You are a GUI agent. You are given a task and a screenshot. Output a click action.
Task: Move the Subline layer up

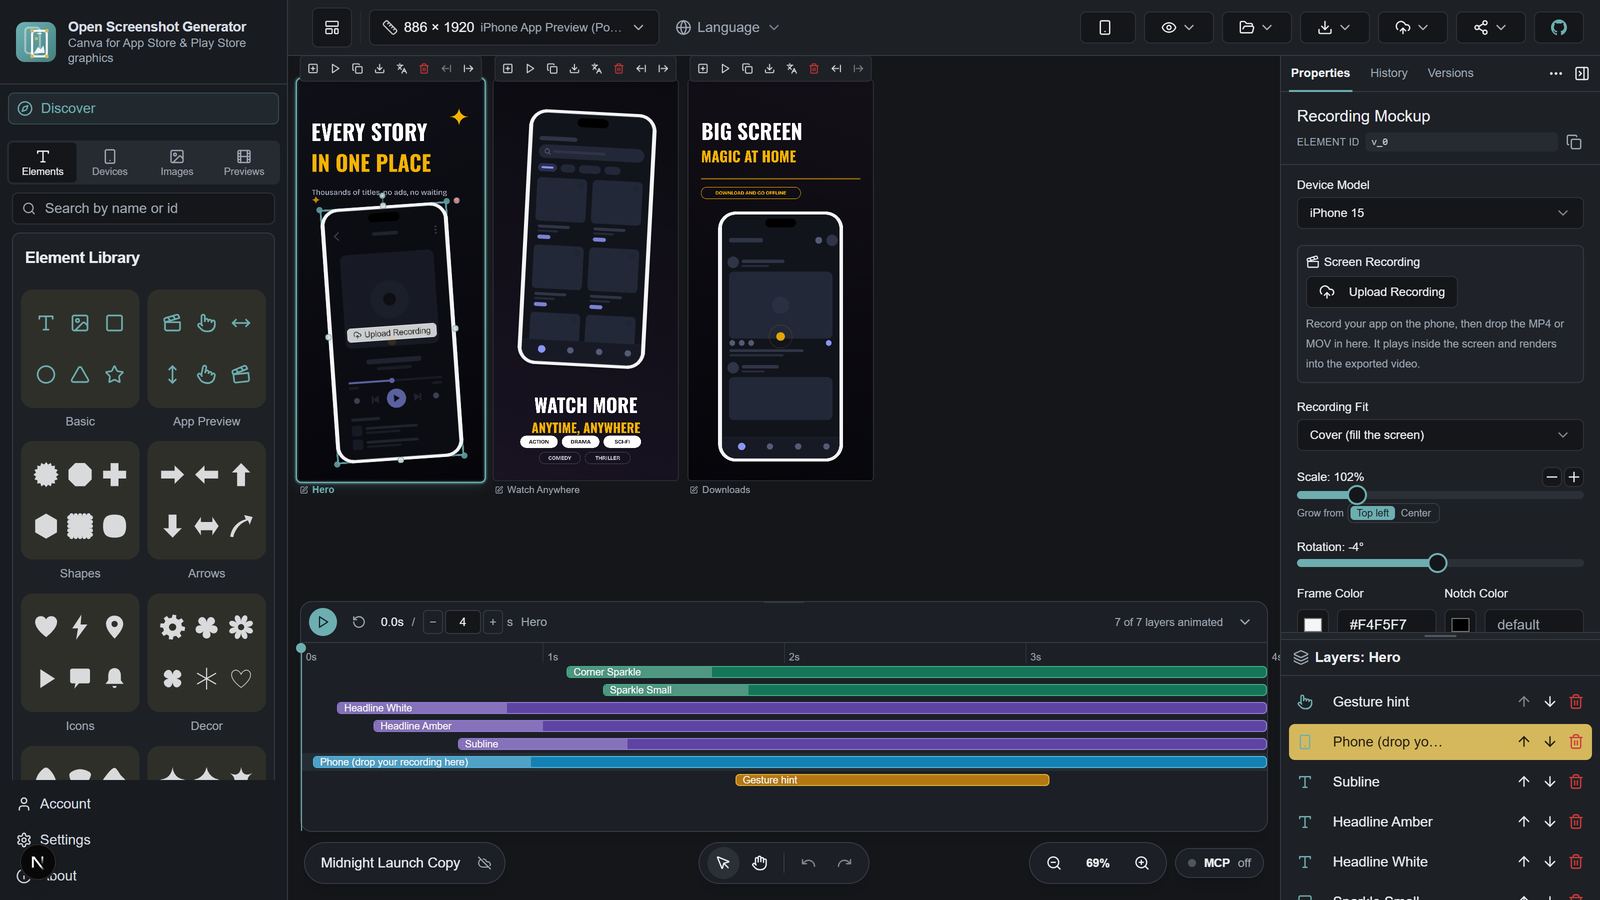tap(1524, 782)
